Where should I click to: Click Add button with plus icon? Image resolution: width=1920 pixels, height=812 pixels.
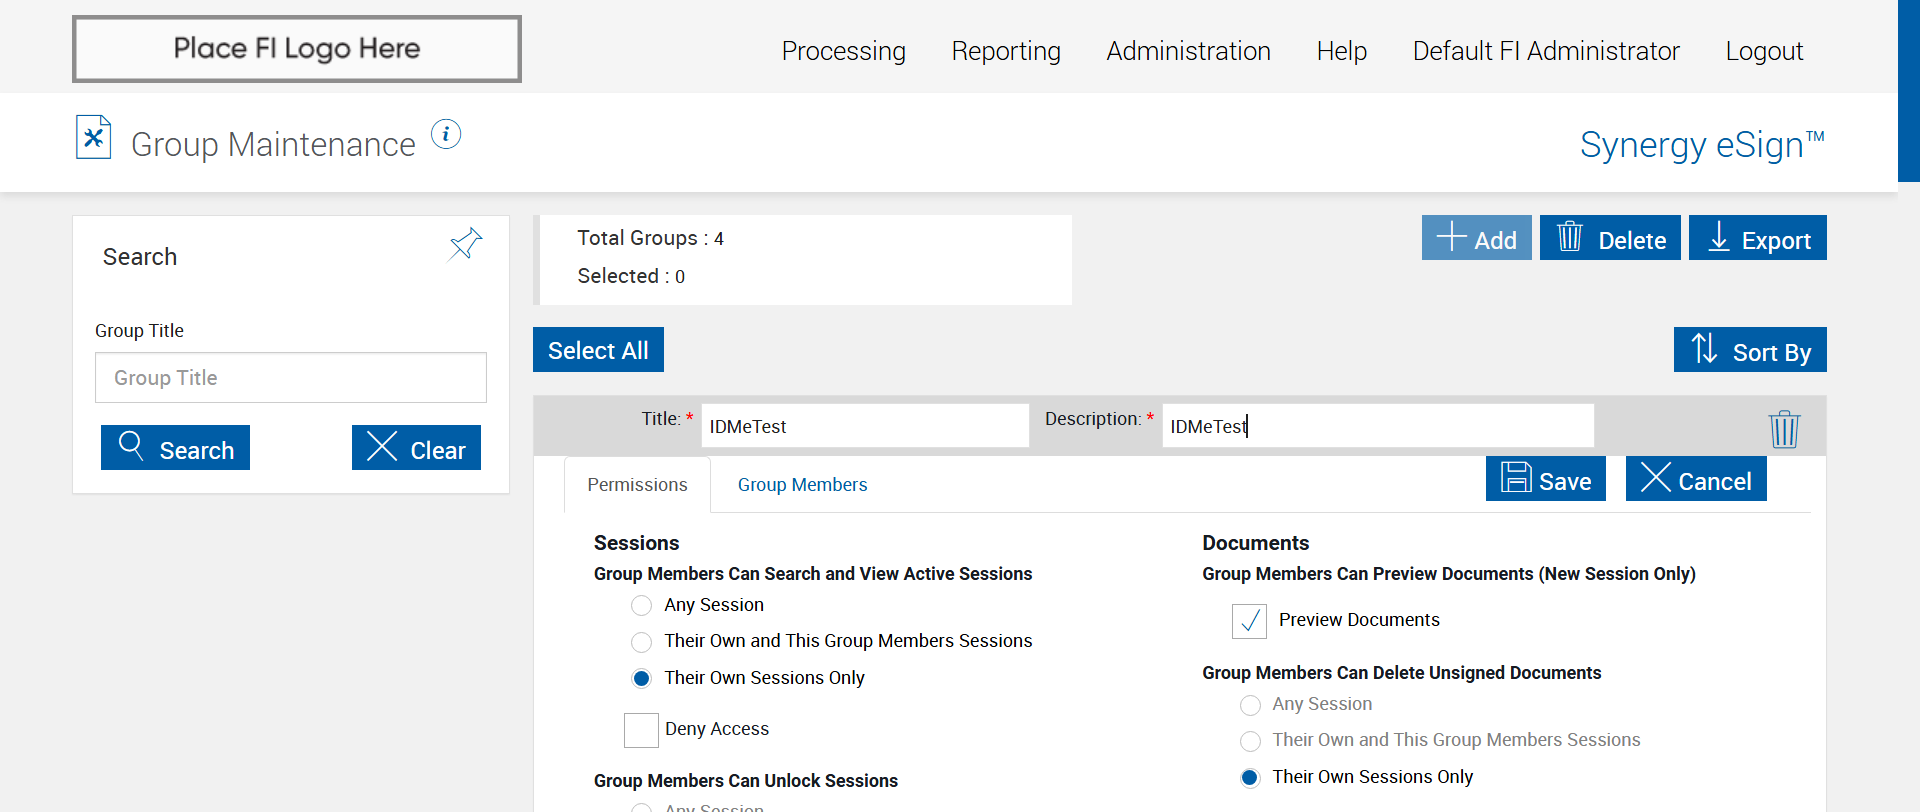(x=1476, y=238)
